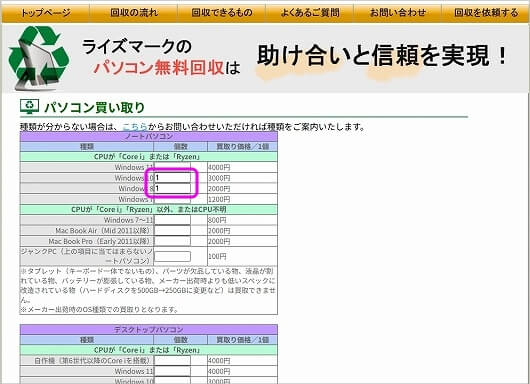Click quantity field for Windows 7〜11 800円 row
The height and width of the screenshot is (384, 530).
click(172, 220)
